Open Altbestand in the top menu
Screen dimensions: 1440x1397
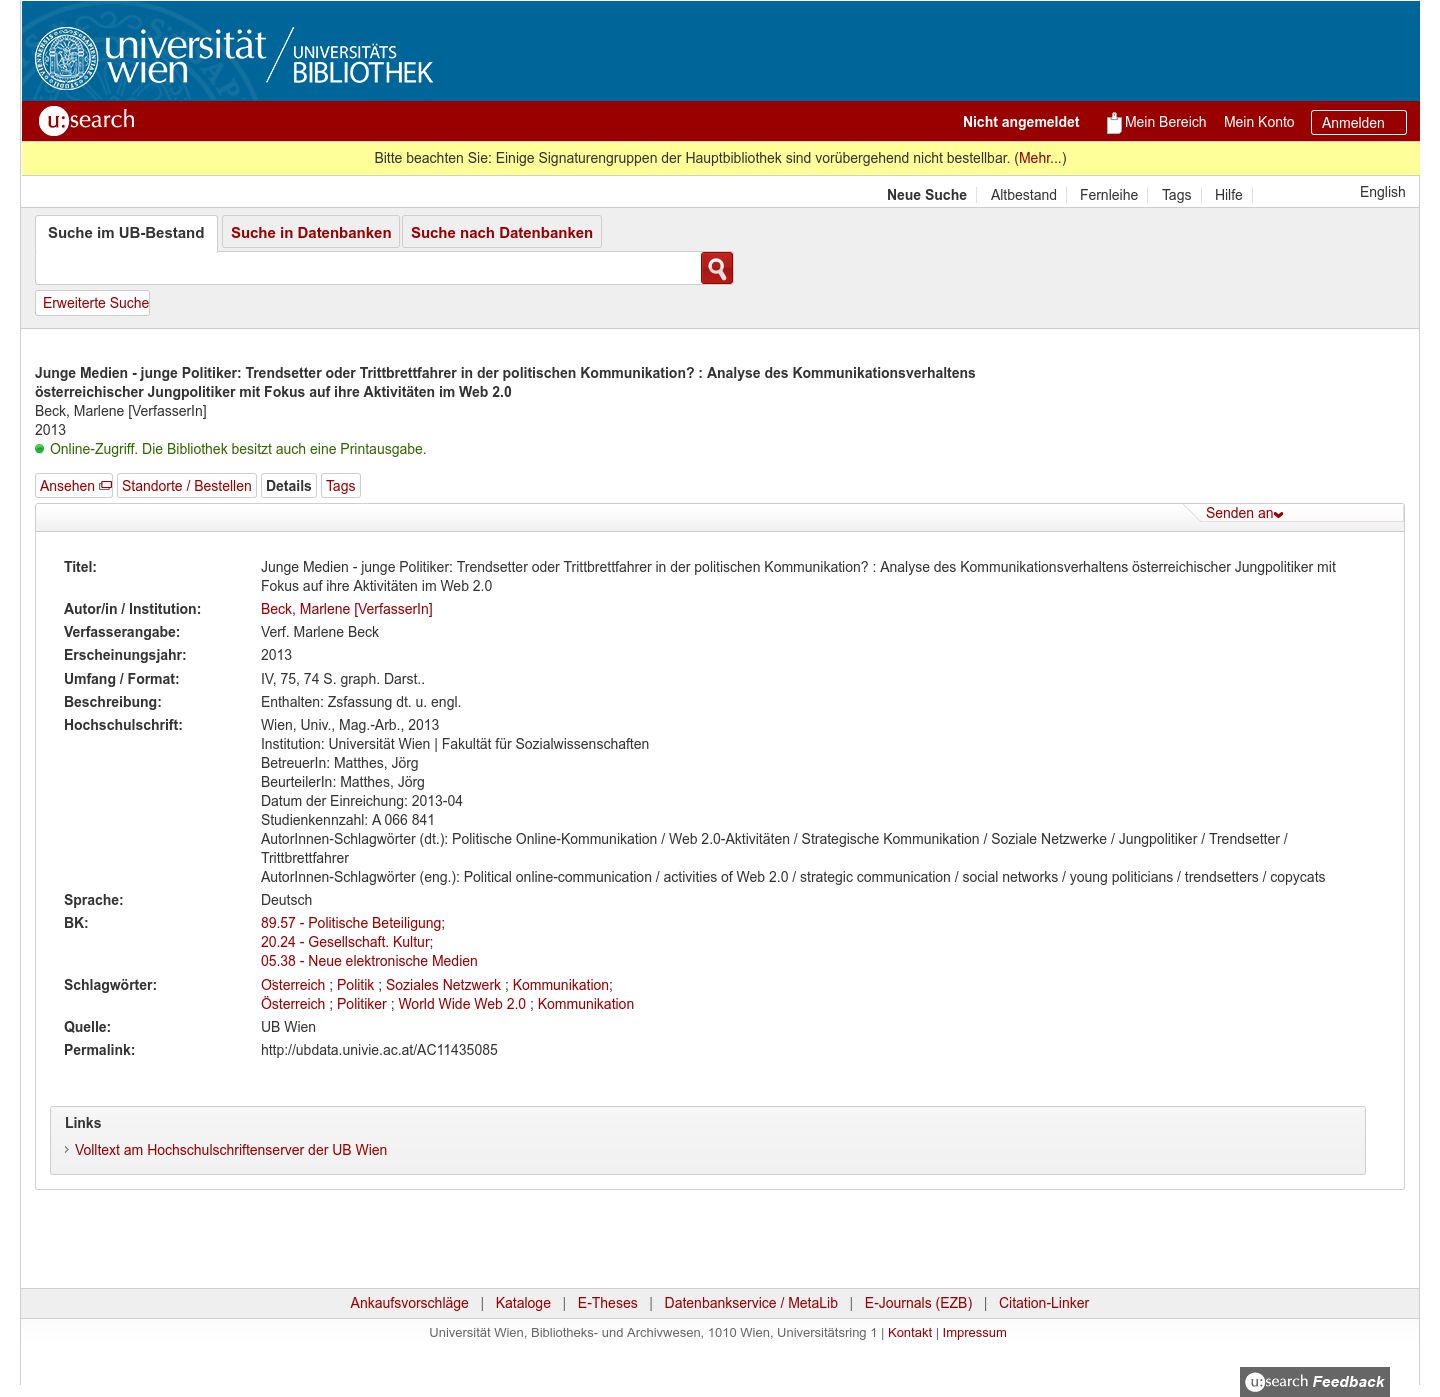tap(1023, 195)
